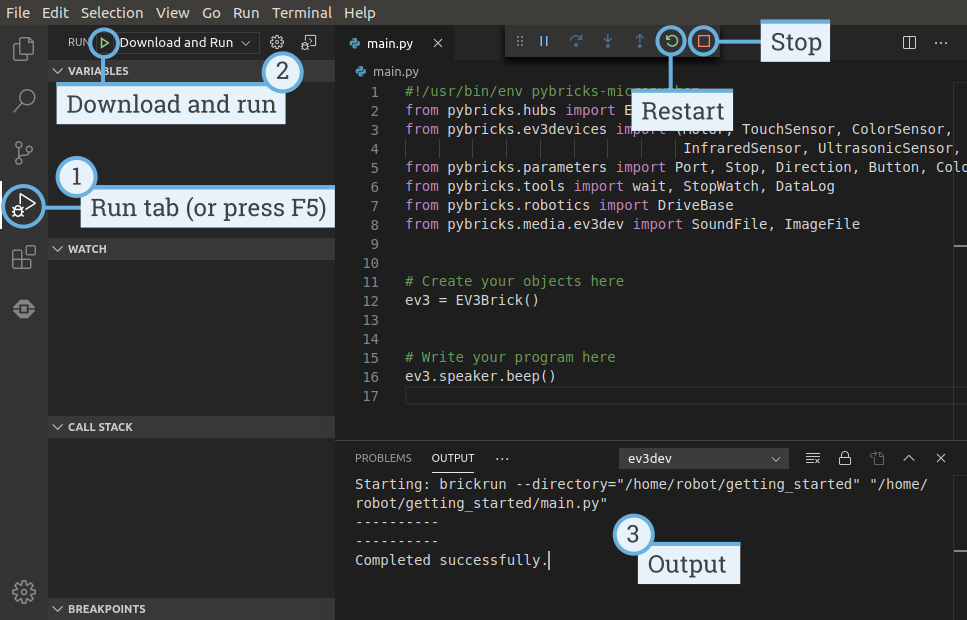Open the ev3dev device browser icon
967x620 pixels.
coord(24,310)
